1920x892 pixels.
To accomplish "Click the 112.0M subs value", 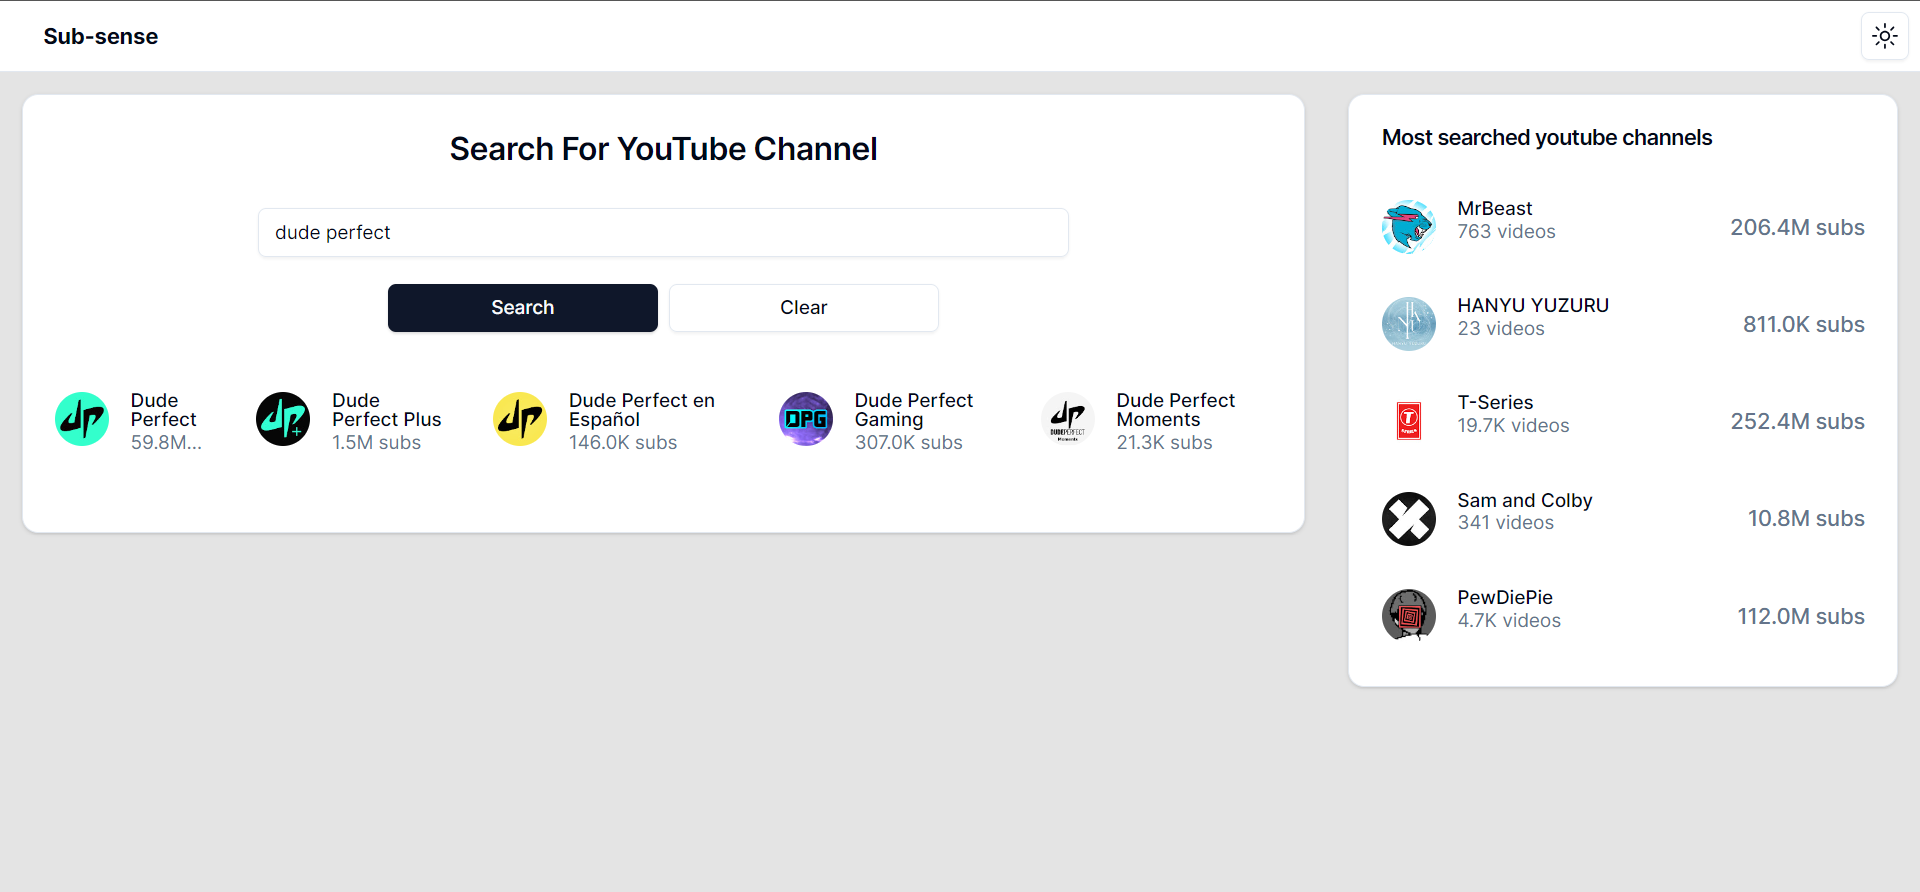I will pos(1800,616).
